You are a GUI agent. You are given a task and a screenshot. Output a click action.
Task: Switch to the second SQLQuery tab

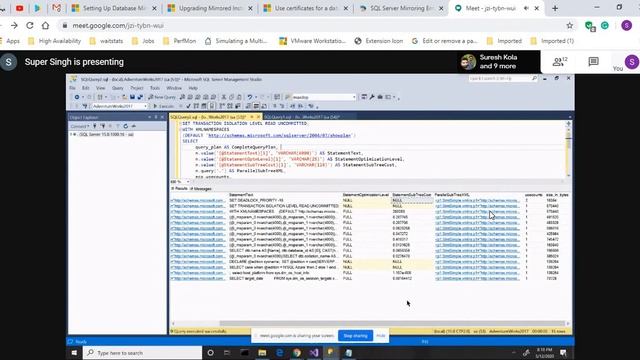click(x=302, y=117)
